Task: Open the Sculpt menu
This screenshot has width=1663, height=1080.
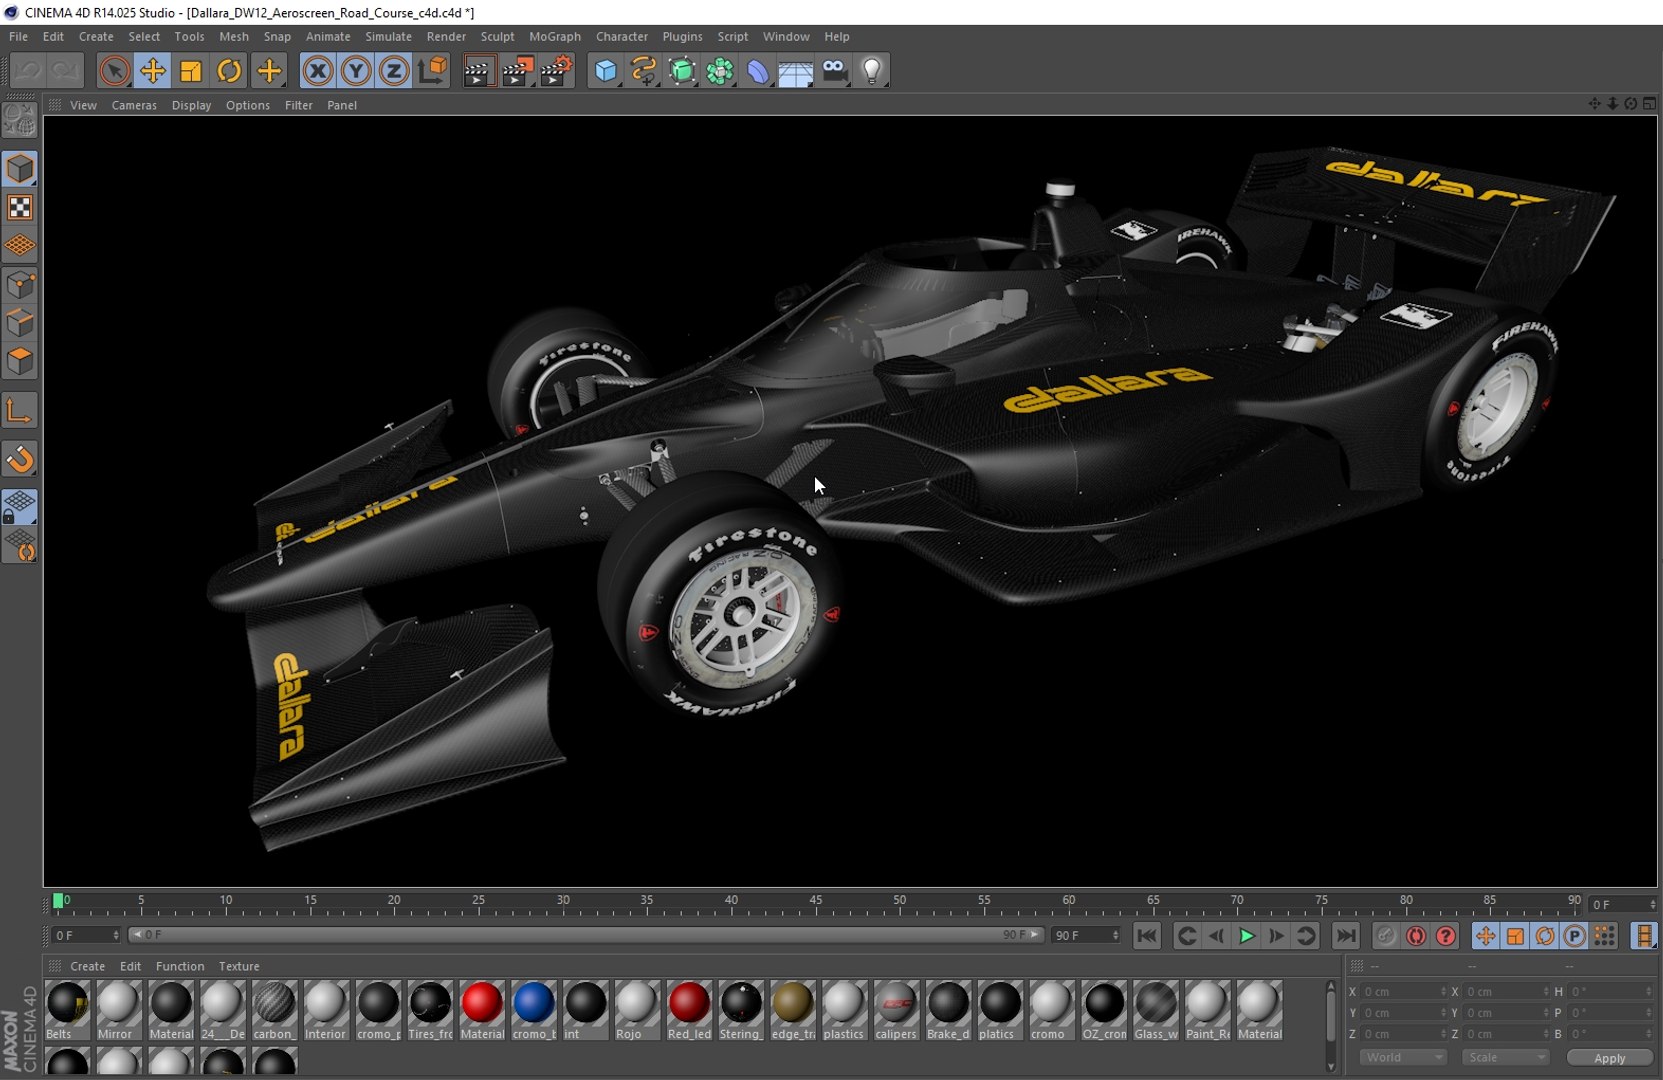Action: pyautogui.click(x=497, y=36)
